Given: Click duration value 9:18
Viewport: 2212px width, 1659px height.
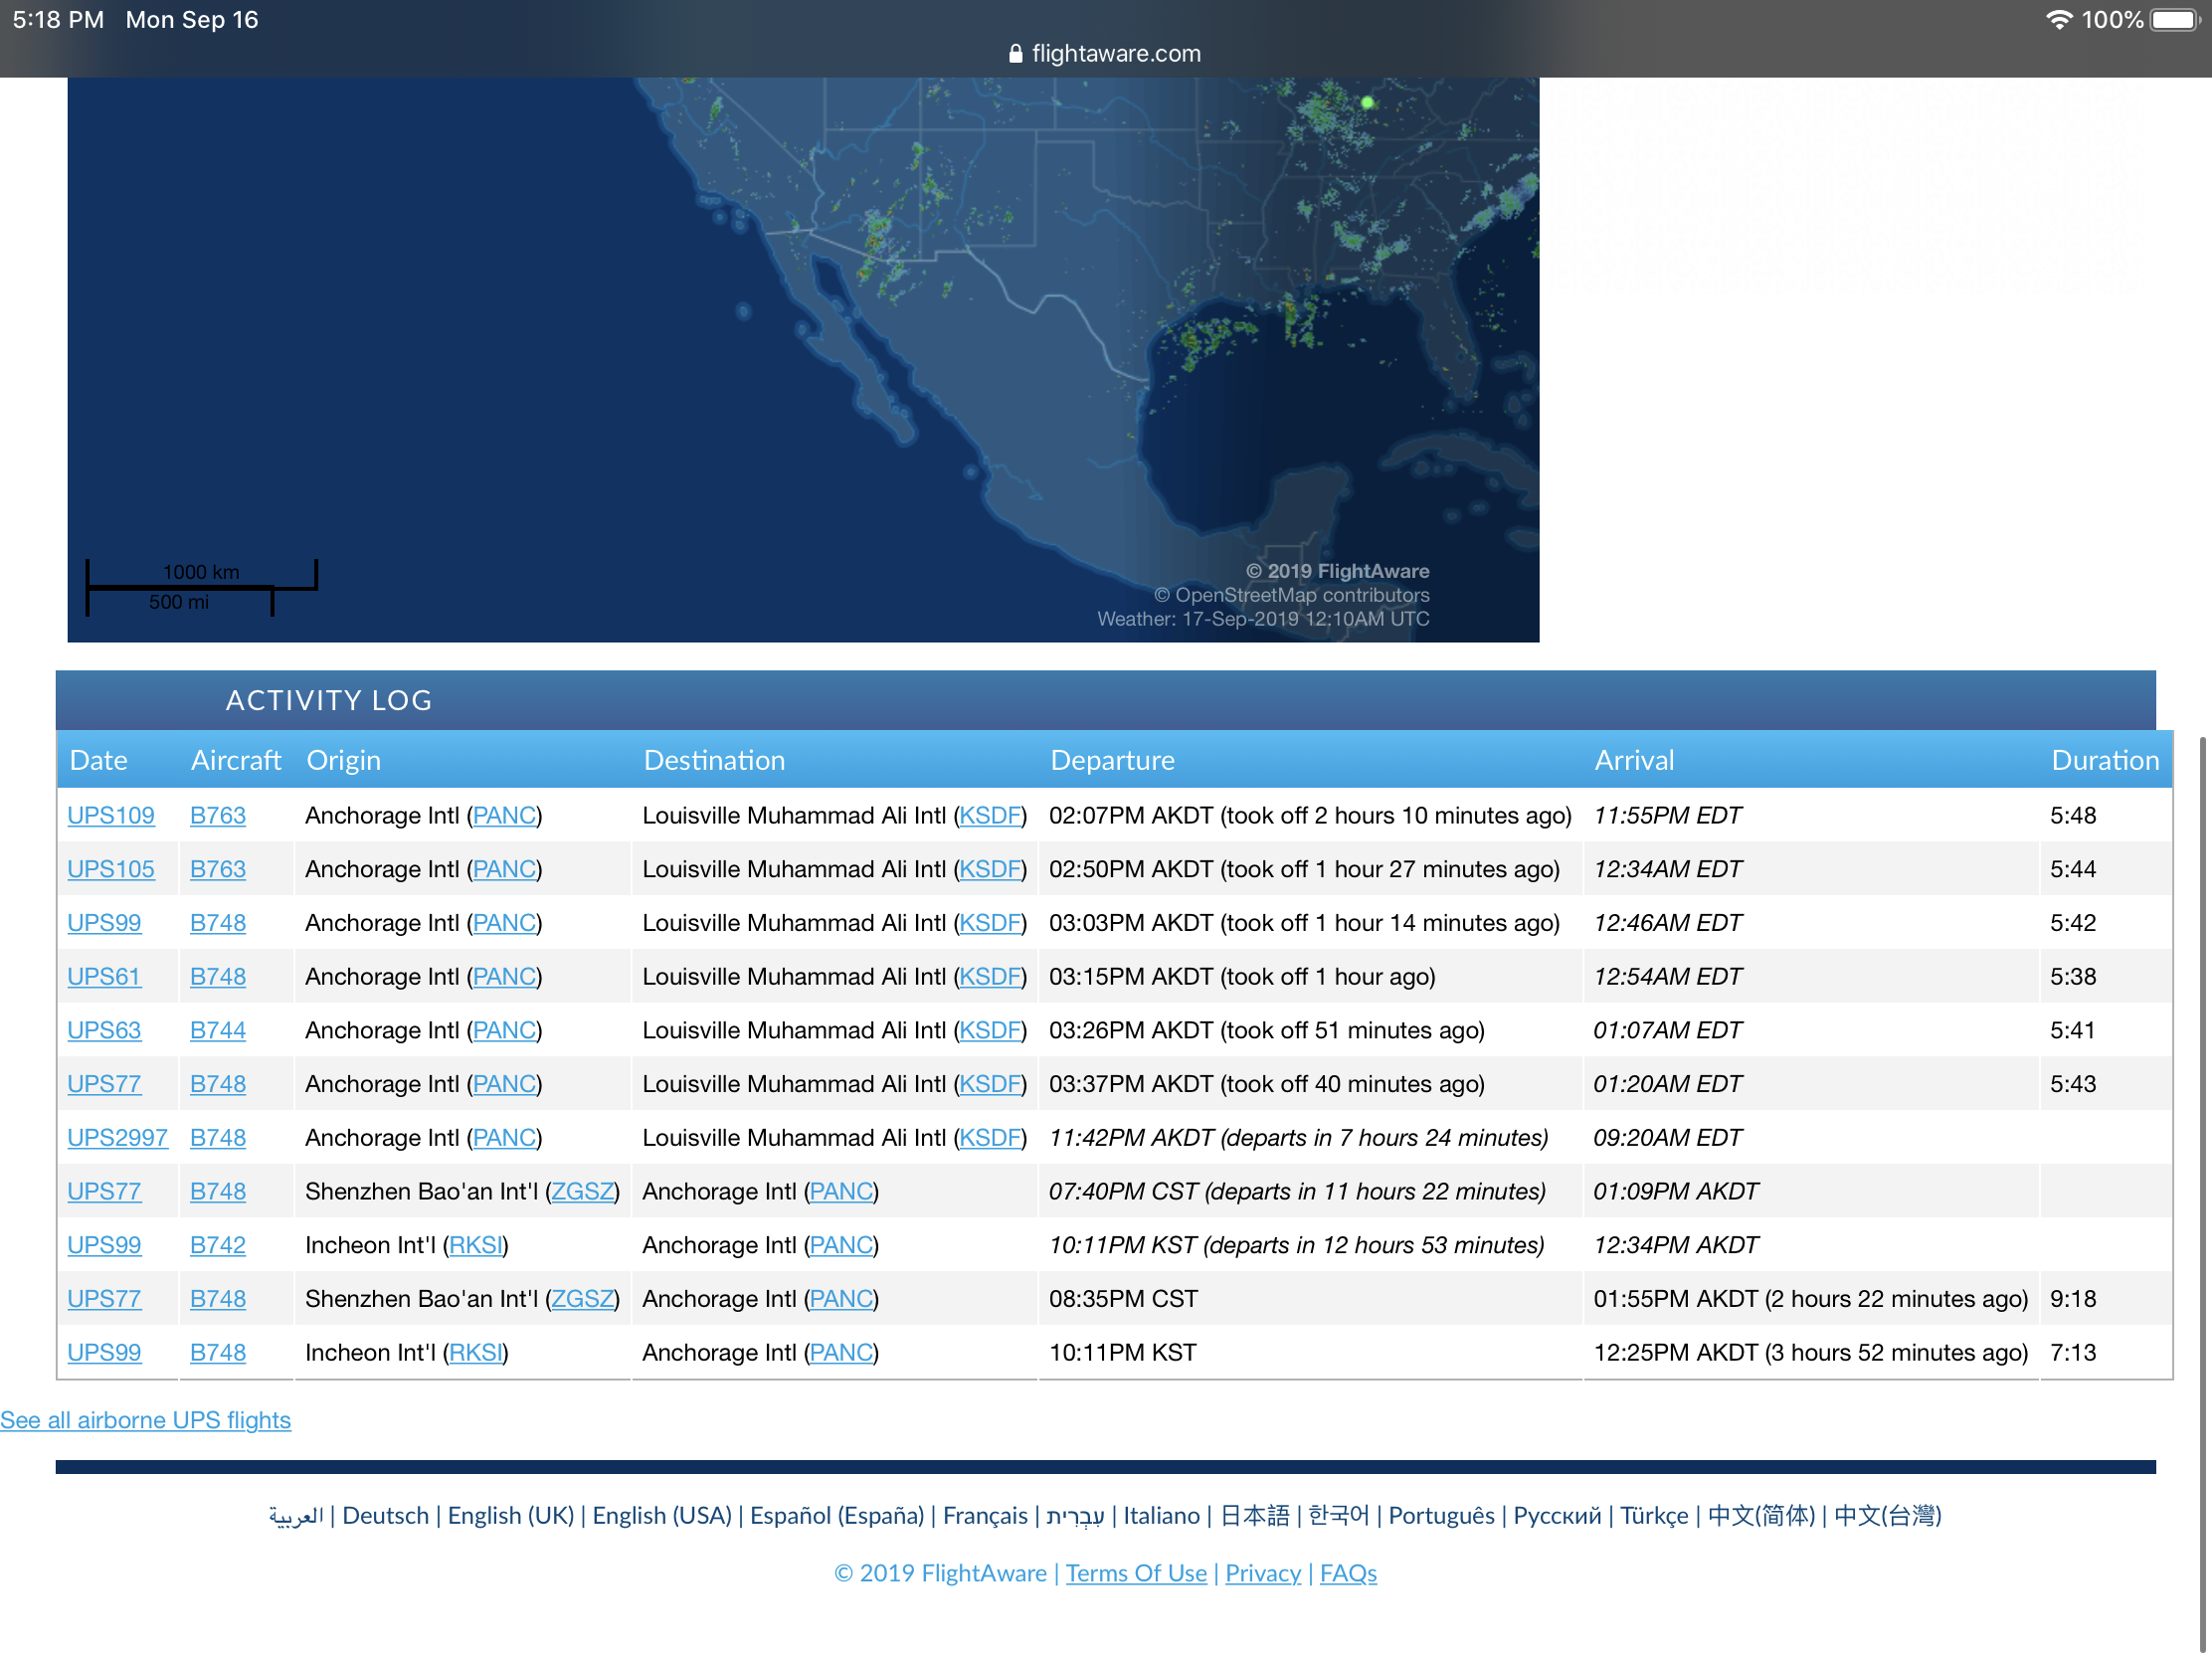Looking at the screenshot, I should tap(2073, 1300).
